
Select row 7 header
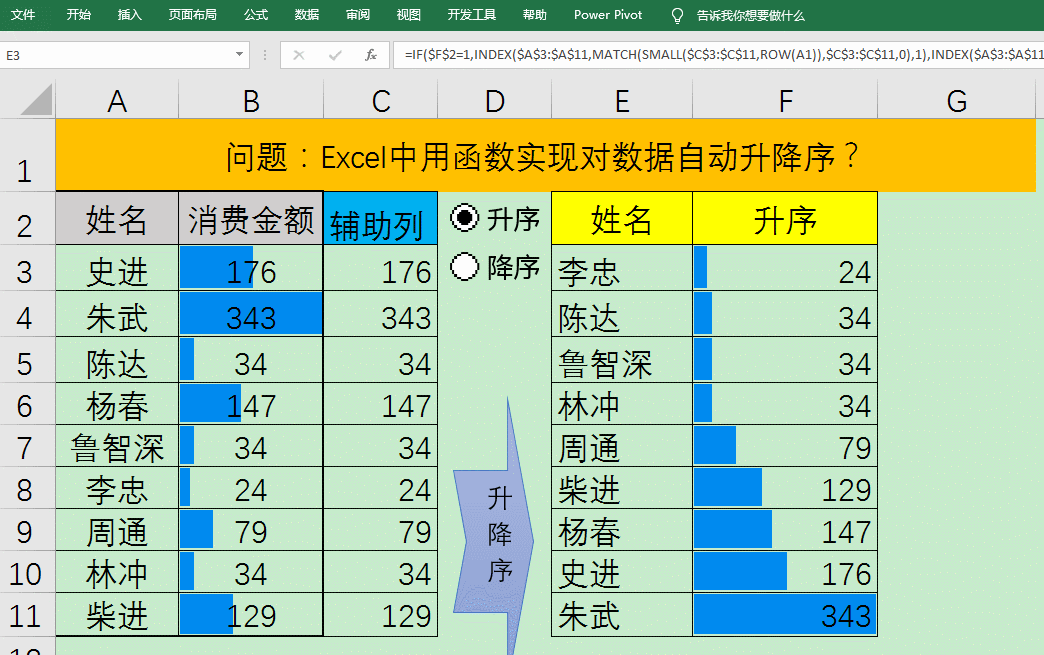click(27, 445)
